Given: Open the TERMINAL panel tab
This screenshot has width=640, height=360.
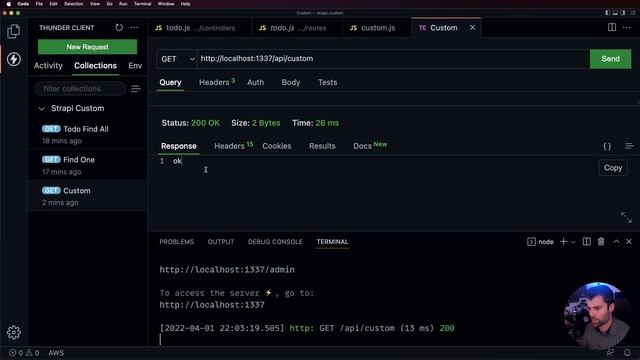Looking at the screenshot, I should [x=332, y=242].
